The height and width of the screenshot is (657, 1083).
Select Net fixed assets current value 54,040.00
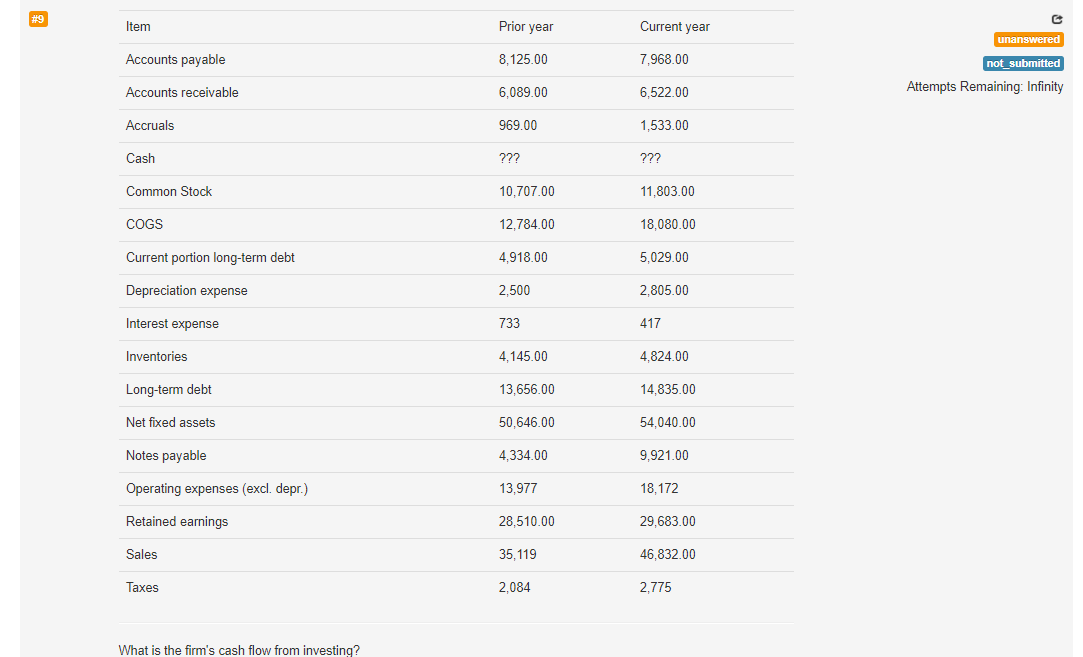tap(667, 423)
